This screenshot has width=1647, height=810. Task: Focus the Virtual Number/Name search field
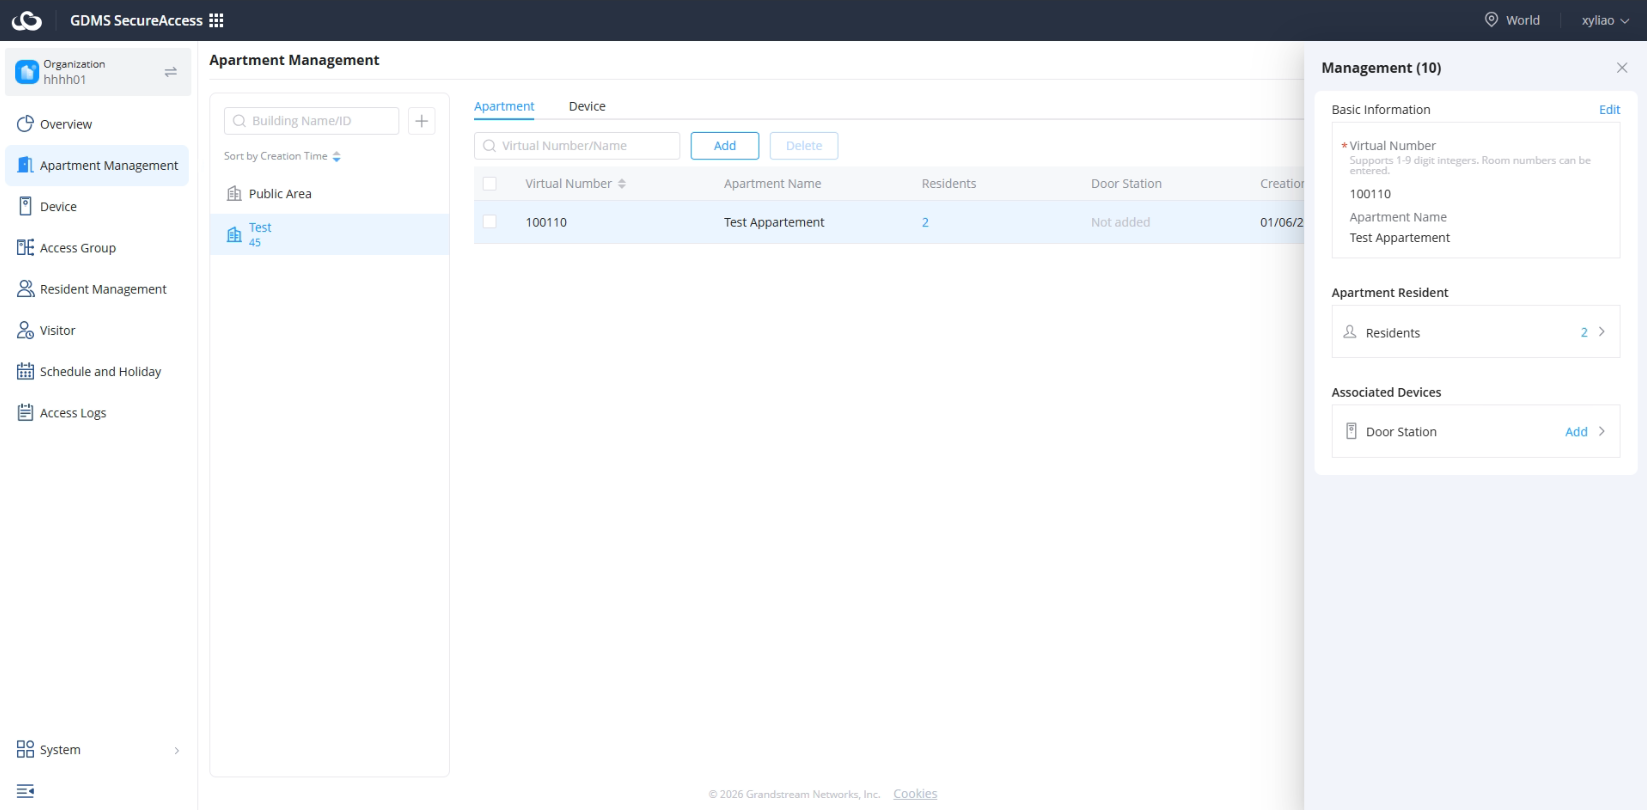click(577, 146)
